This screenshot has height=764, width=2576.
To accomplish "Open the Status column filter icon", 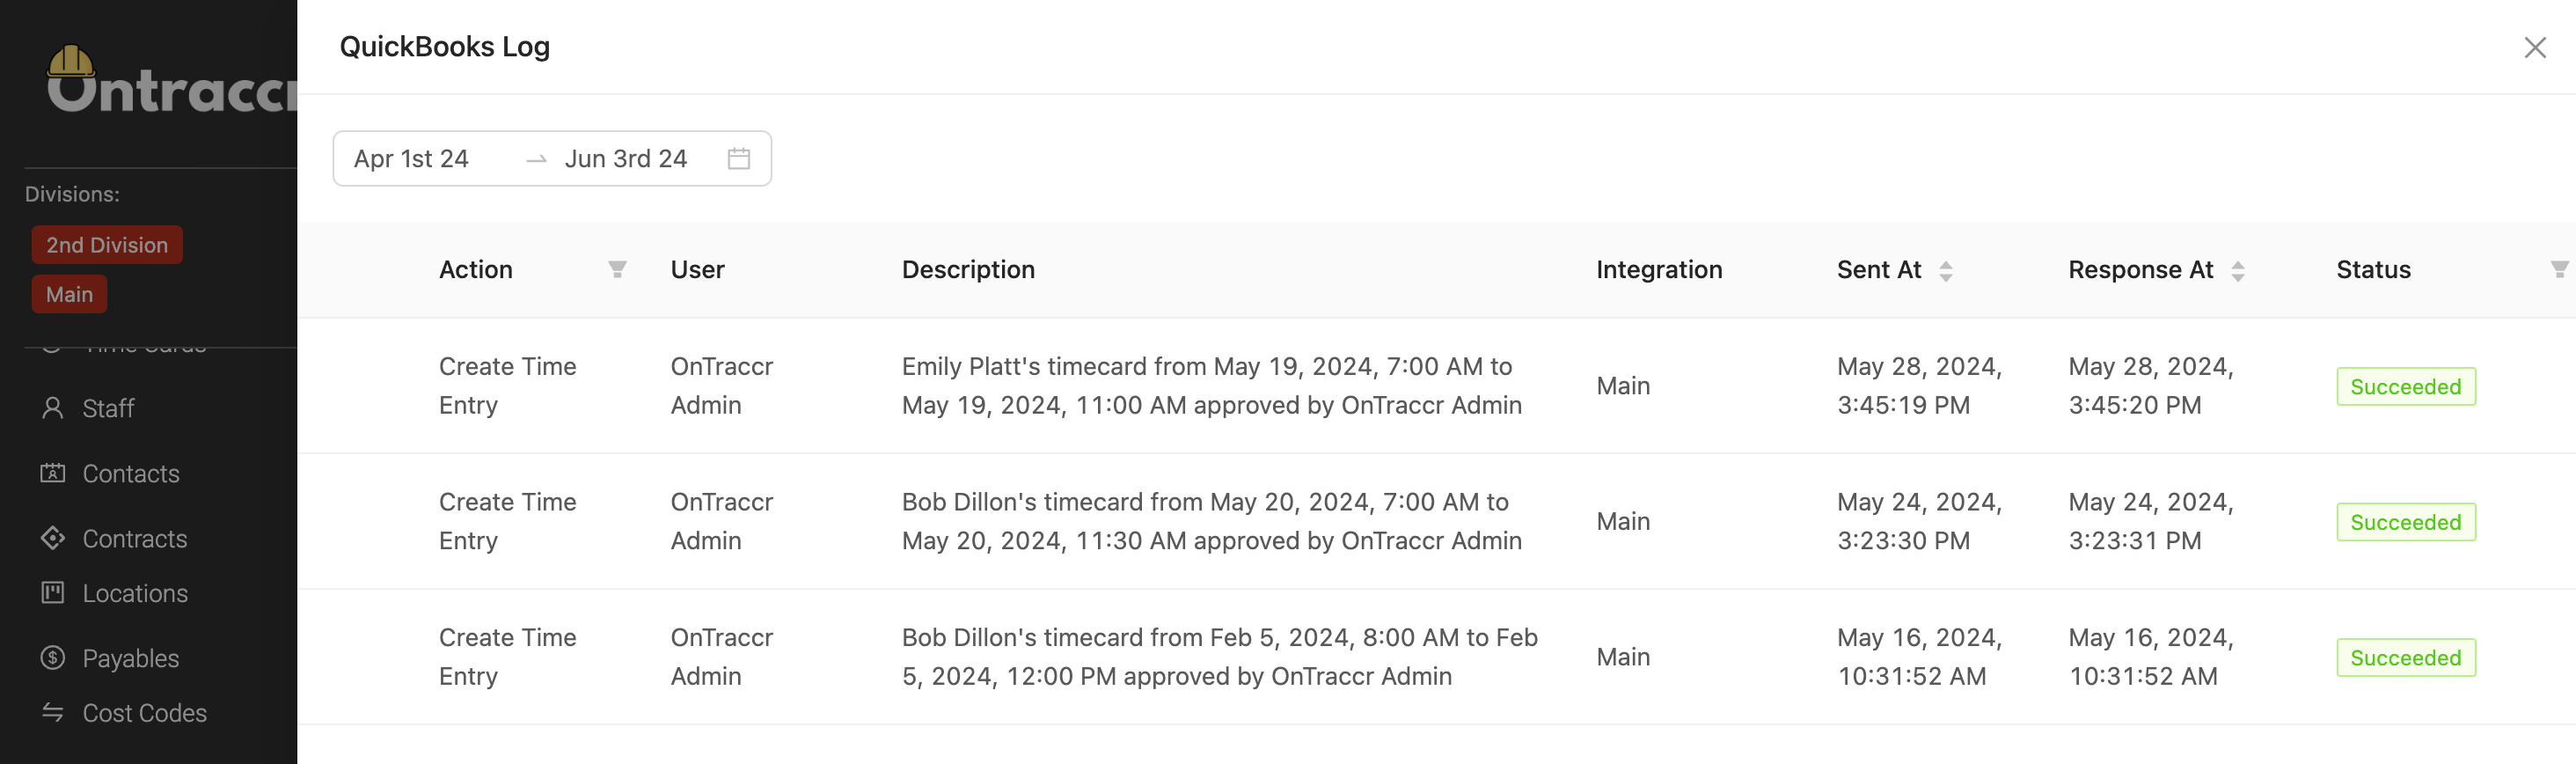I will [x=2560, y=270].
